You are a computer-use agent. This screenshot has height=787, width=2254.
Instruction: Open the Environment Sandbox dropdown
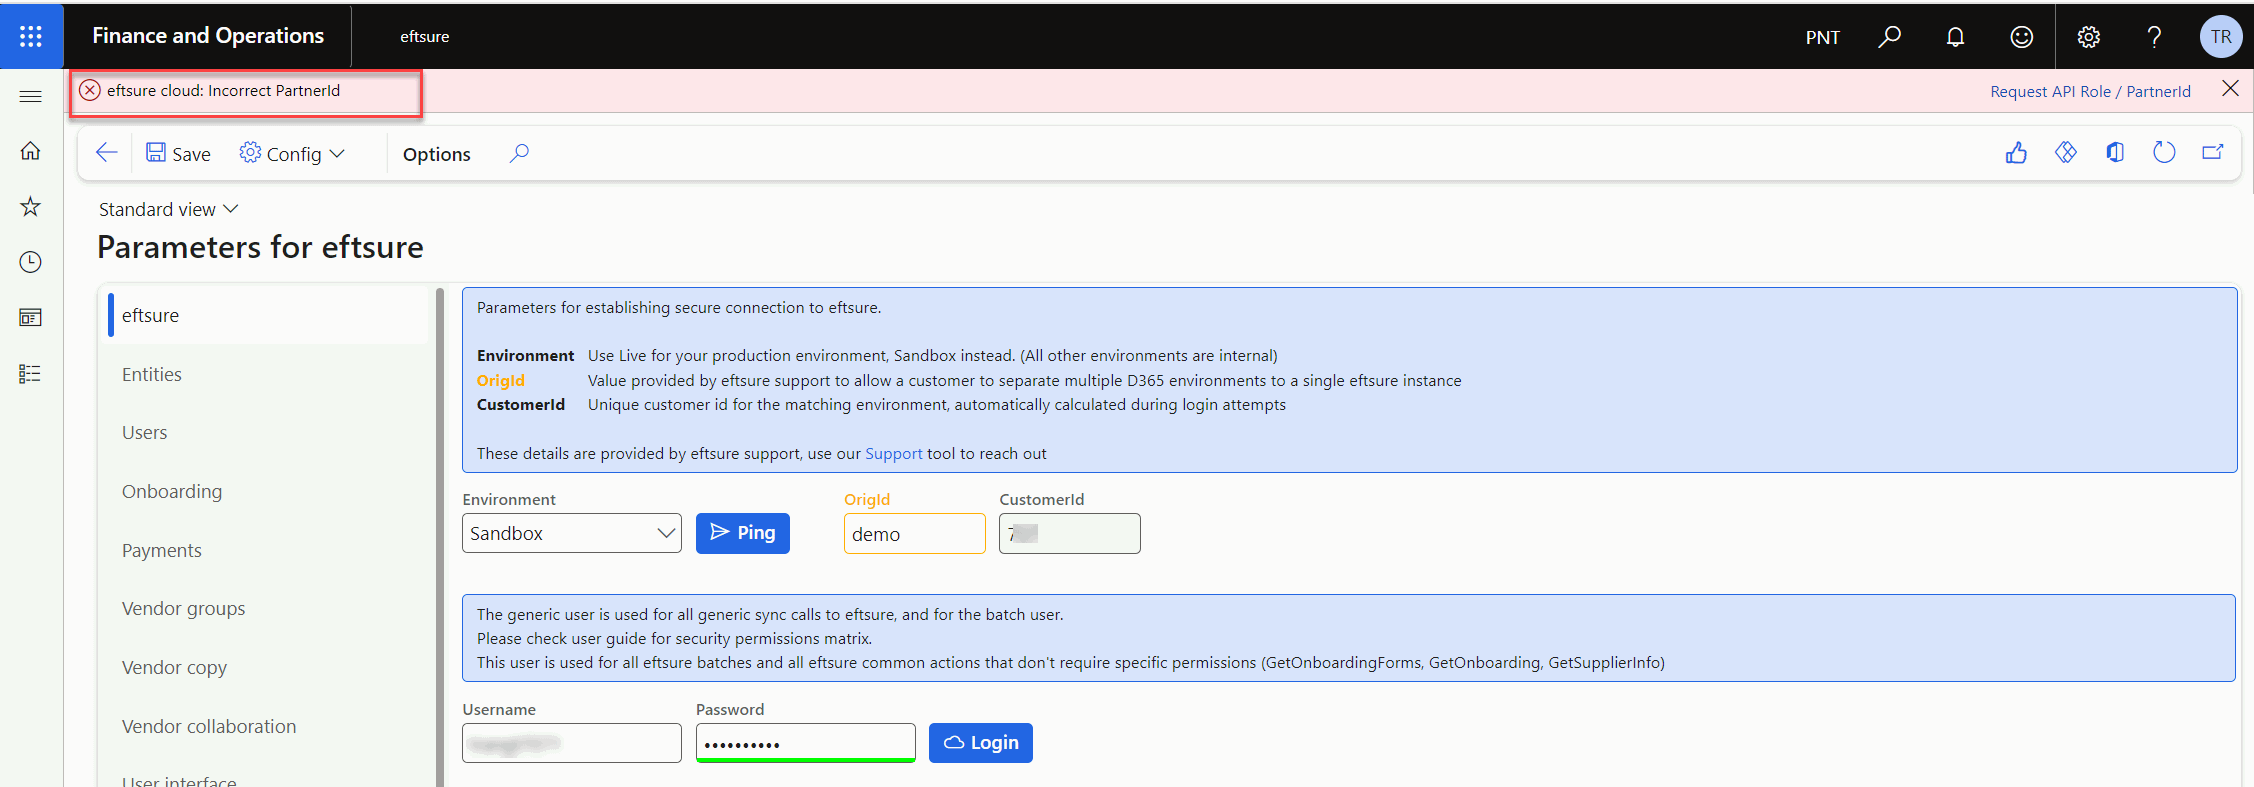coord(572,533)
